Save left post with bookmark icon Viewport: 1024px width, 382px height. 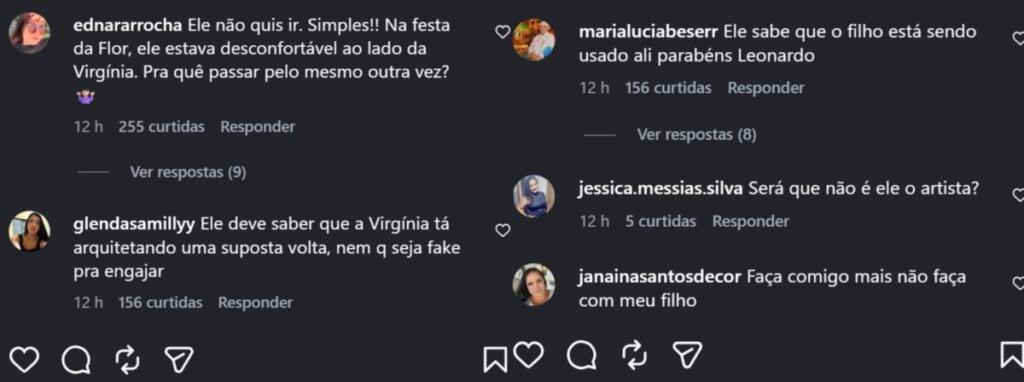coord(494,359)
